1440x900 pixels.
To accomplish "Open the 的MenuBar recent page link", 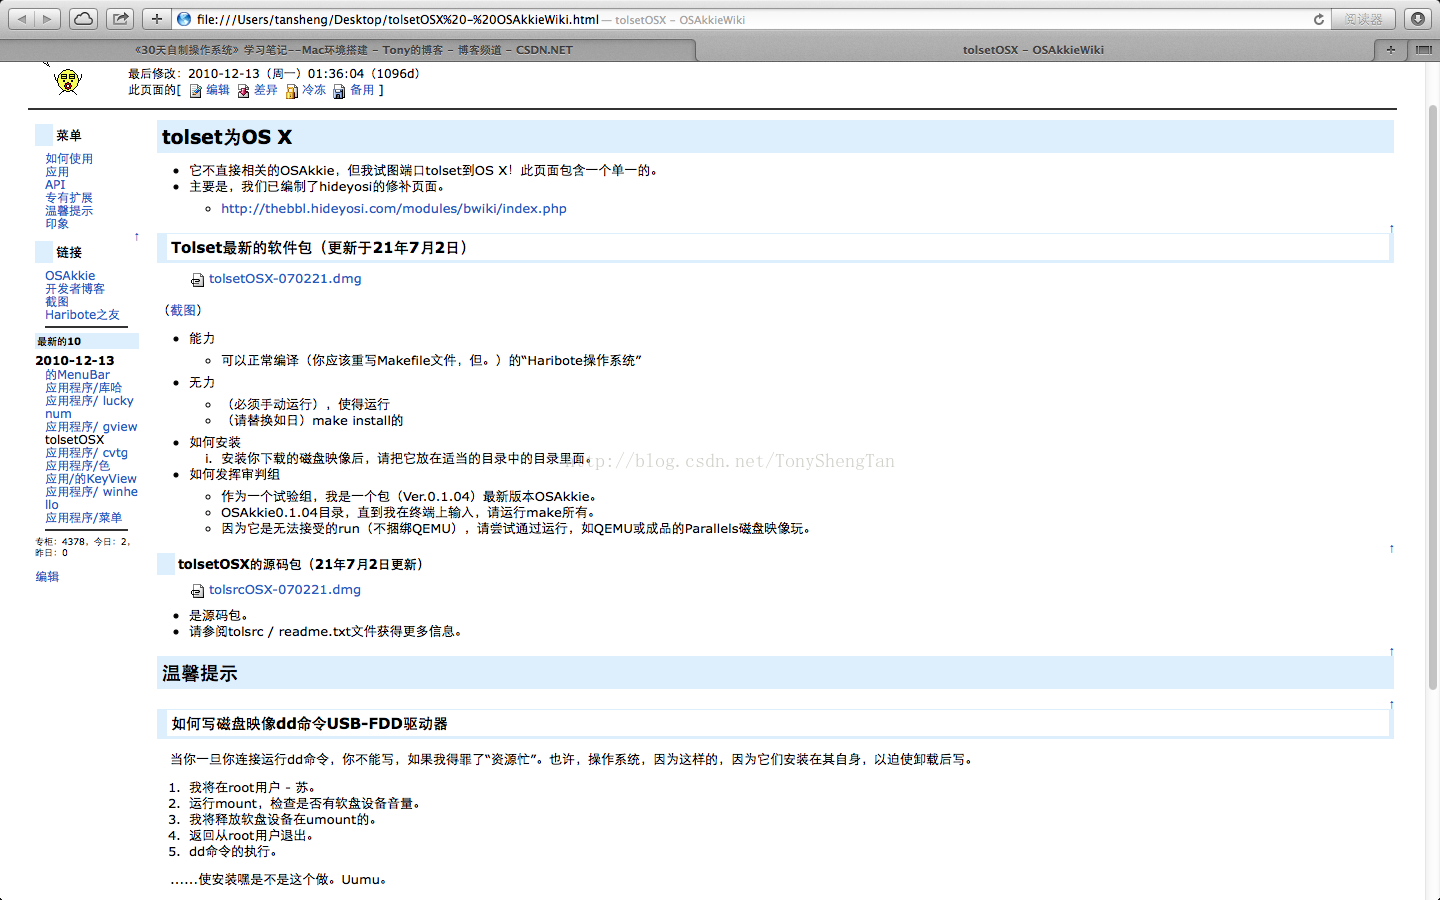I will coord(78,375).
